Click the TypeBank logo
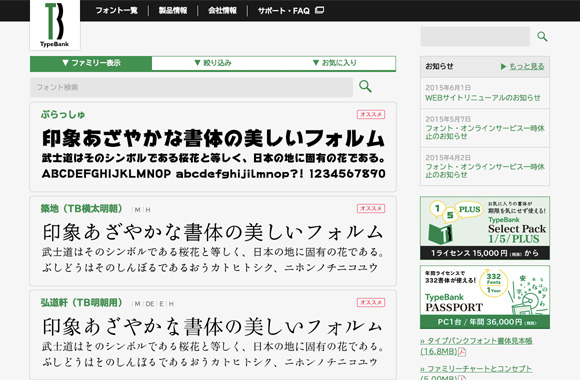 55,24
